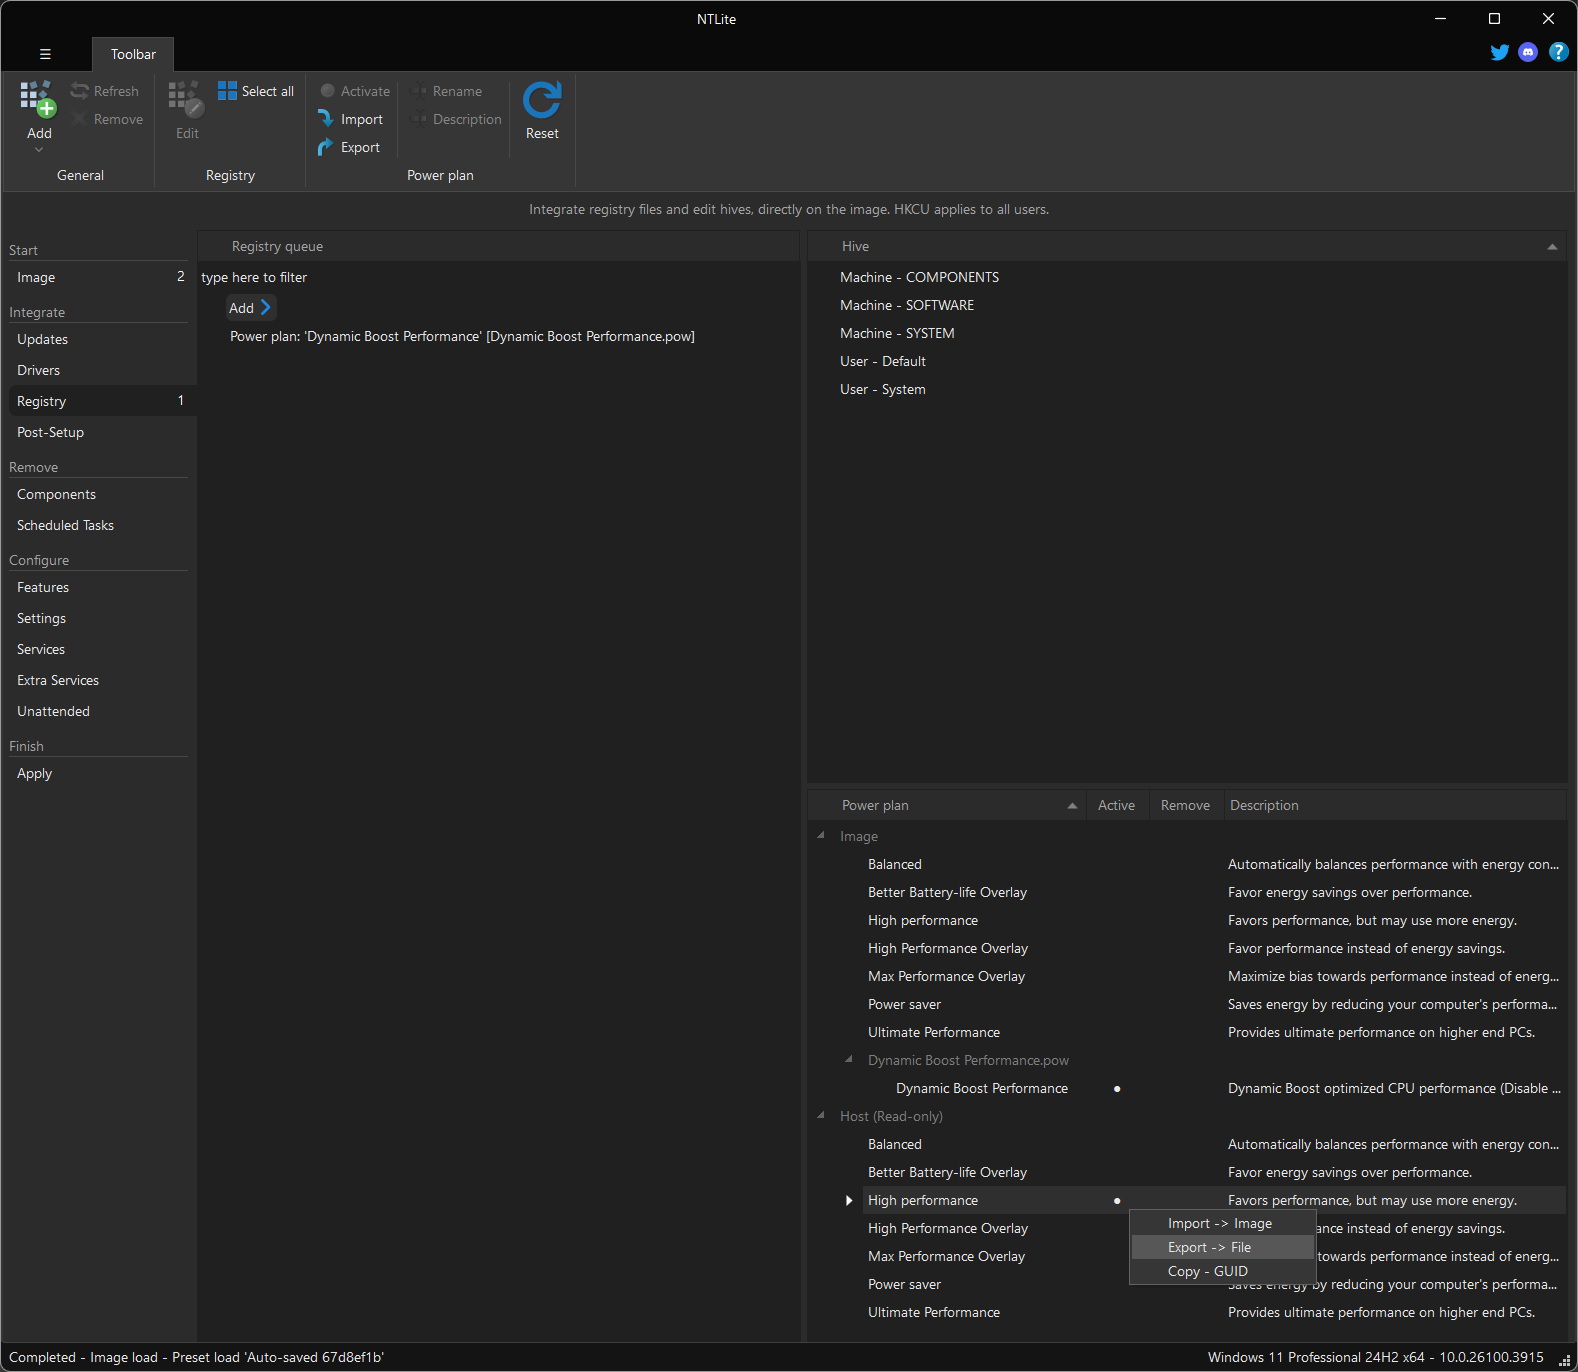
Task: Select Host group's Power saver plan
Action: [x=904, y=1284]
